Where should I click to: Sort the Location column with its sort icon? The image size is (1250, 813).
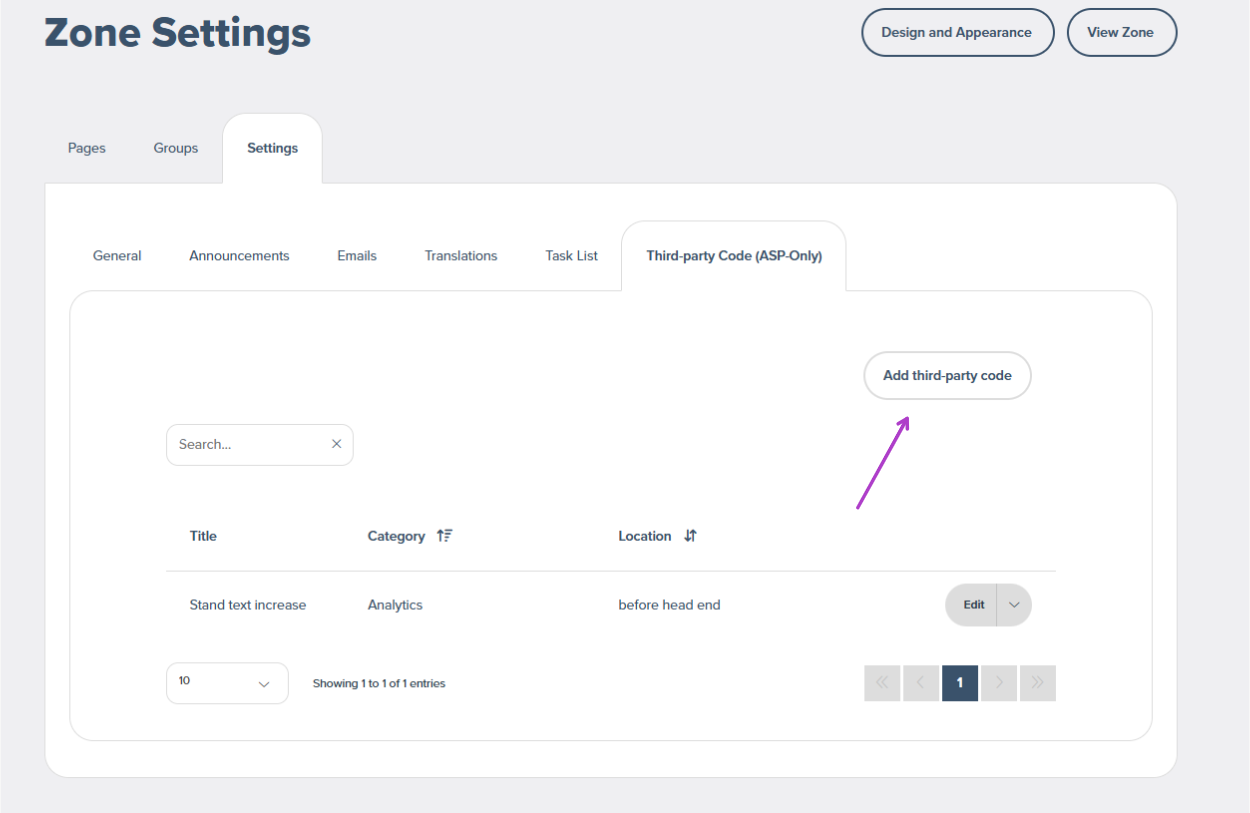pos(690,535)
